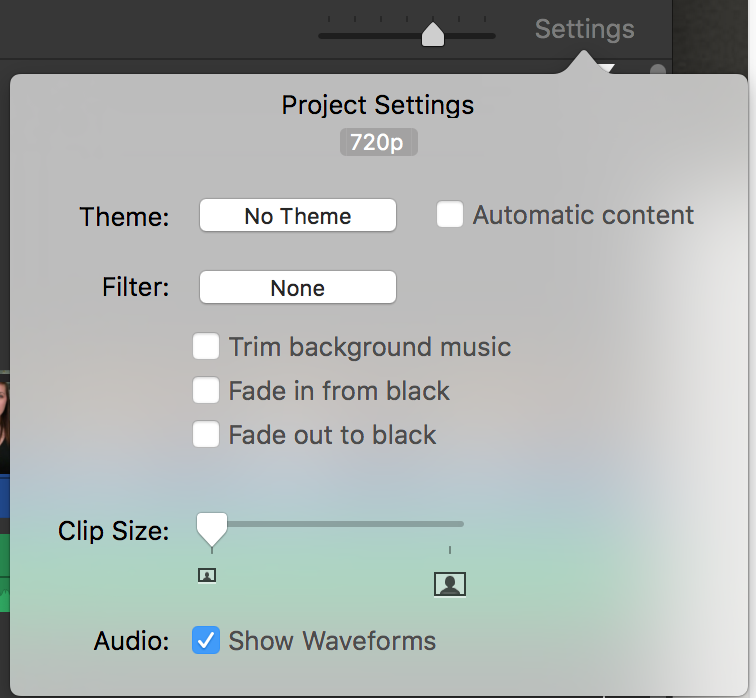Disable Show Waveforms checkbox

(x=206, y=640)
